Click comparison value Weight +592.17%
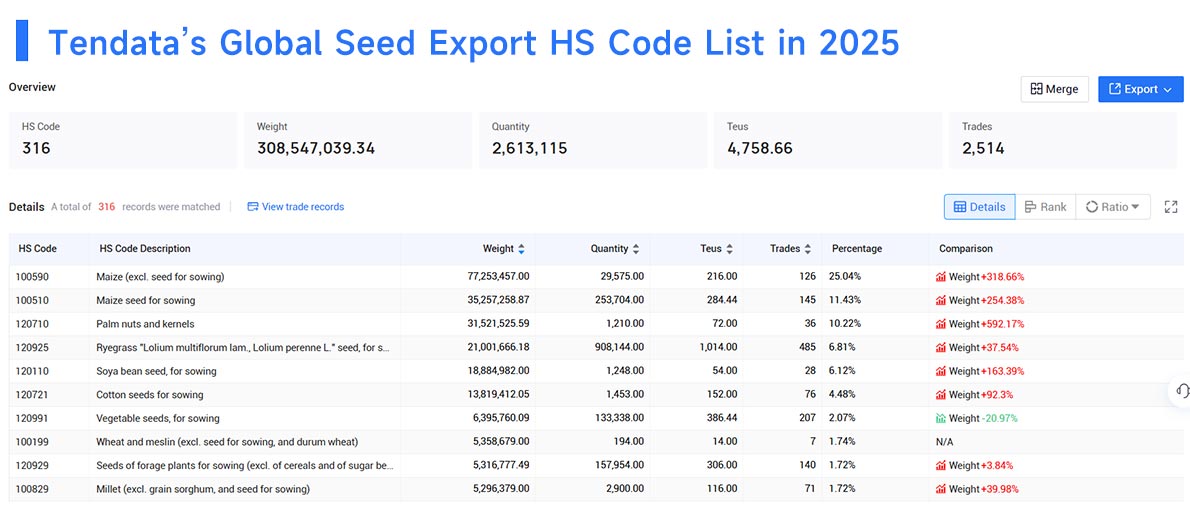 987,324
